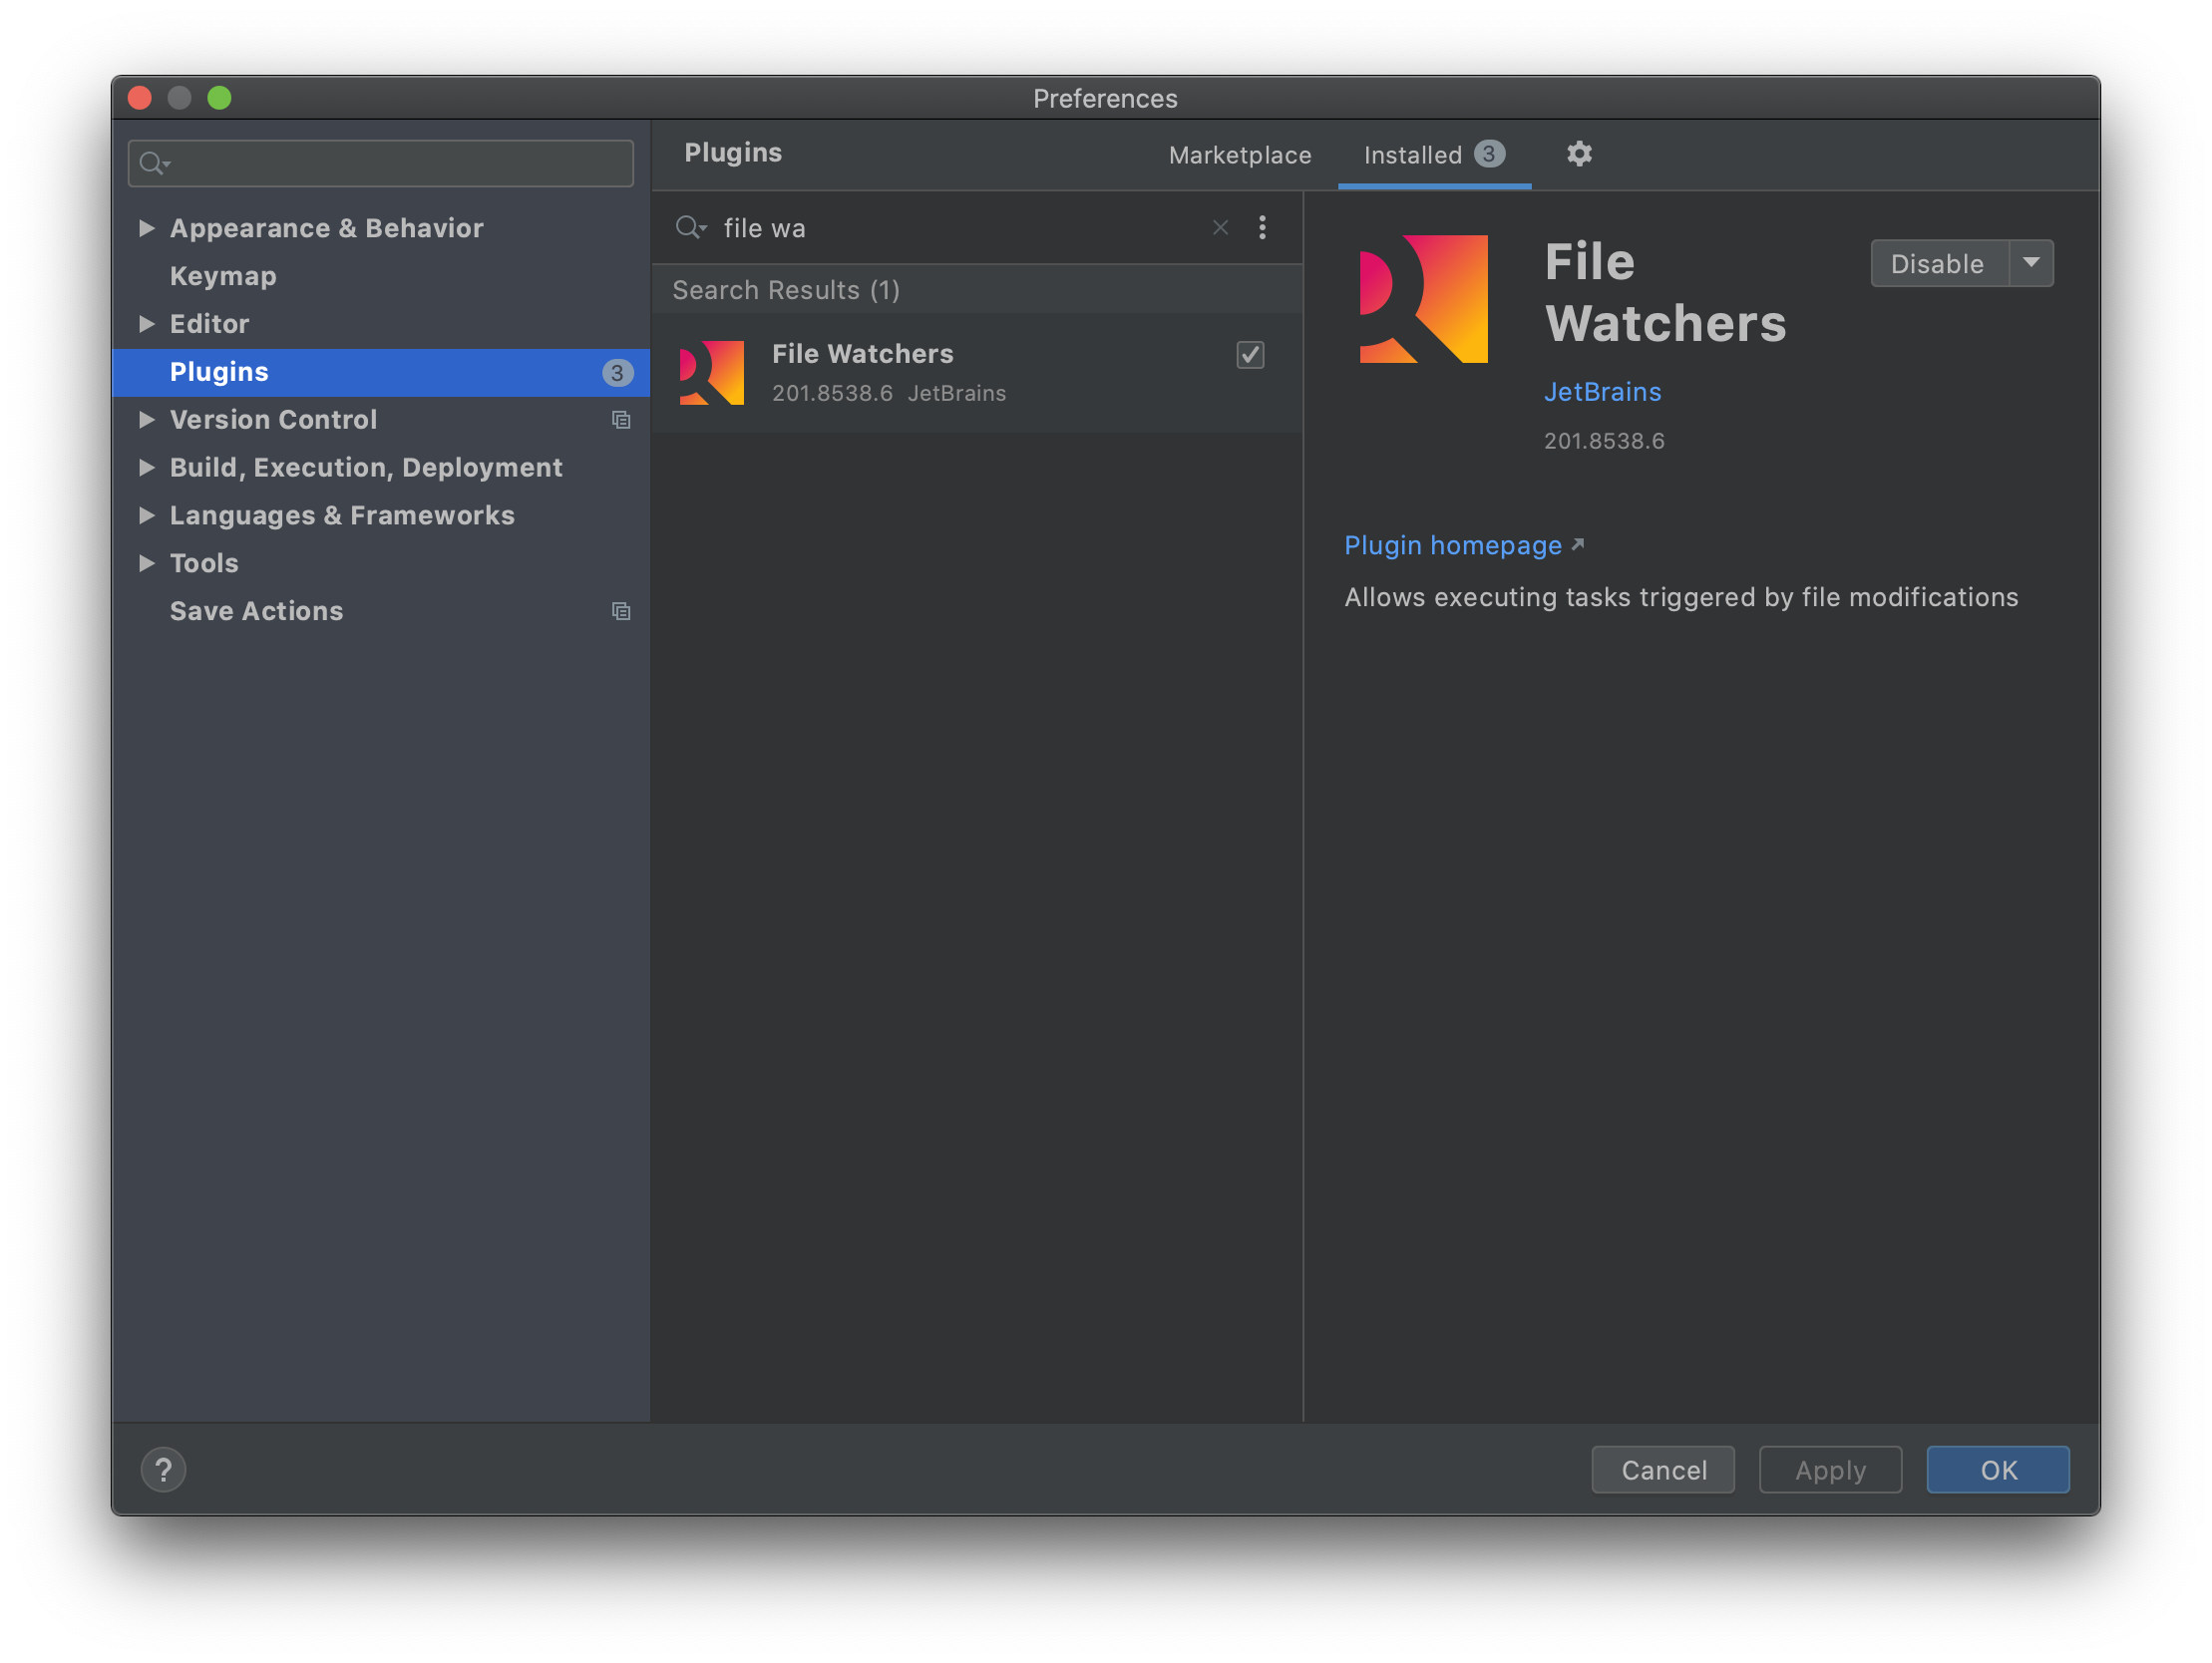Click the large File Watchers logo
Viewport: 2212px width, 1663px height.
pyautogui.click(x=1423, y=299)
